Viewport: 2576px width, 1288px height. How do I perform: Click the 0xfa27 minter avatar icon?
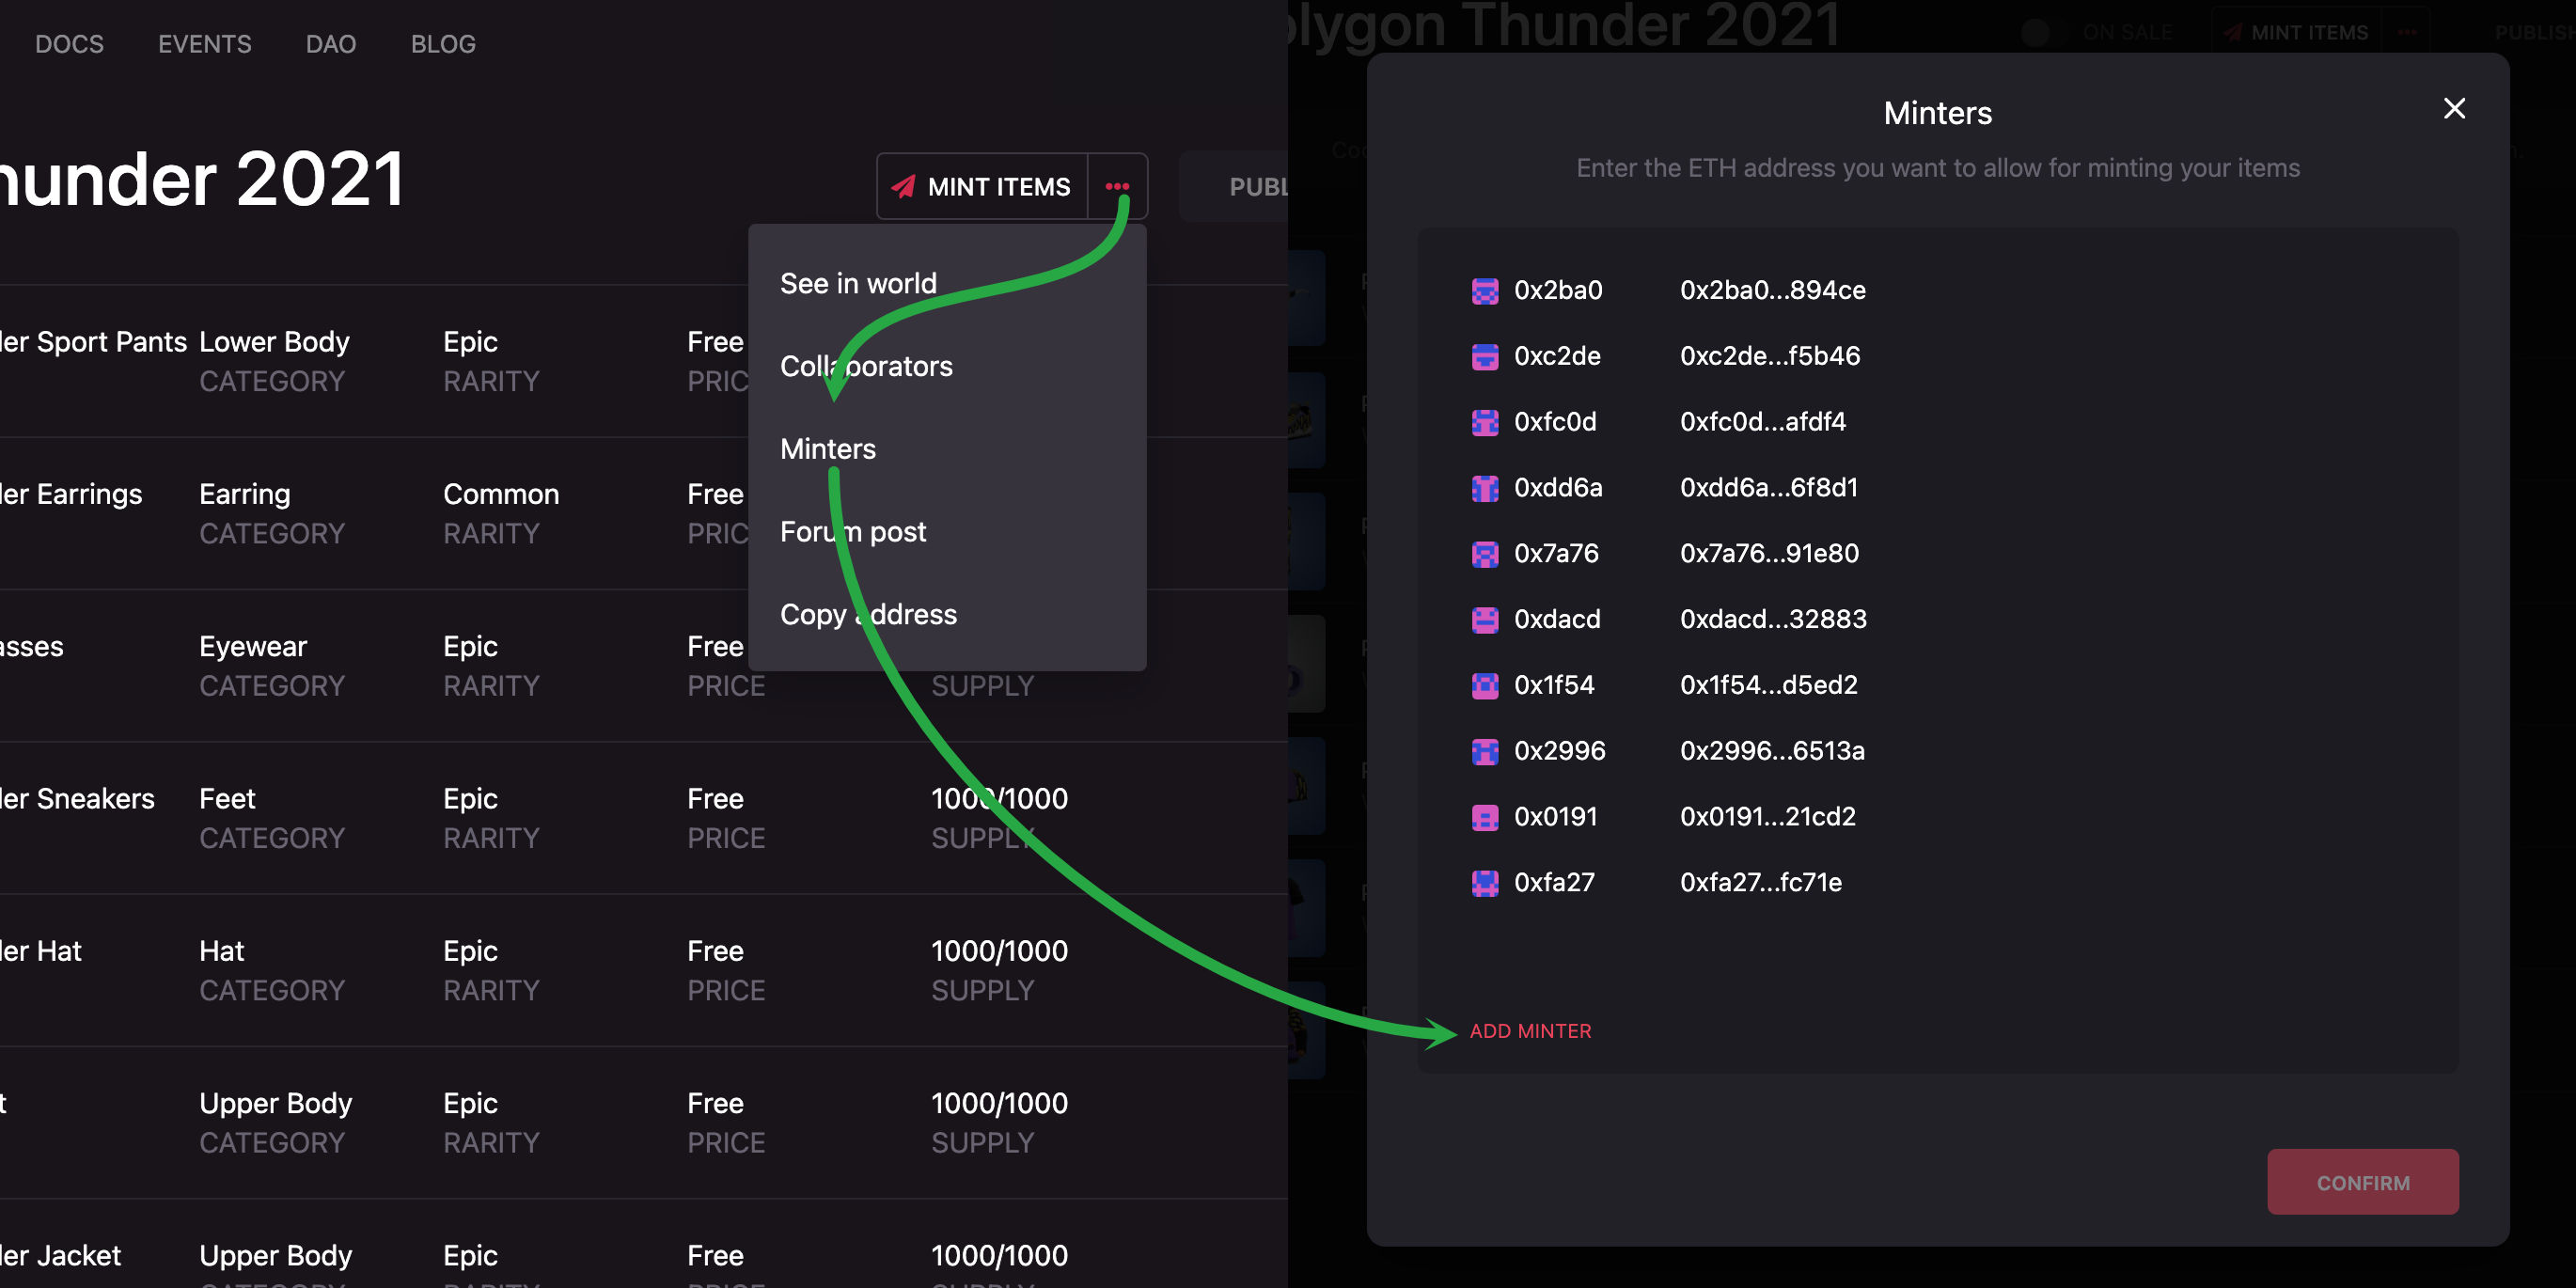click(1485, 883)
